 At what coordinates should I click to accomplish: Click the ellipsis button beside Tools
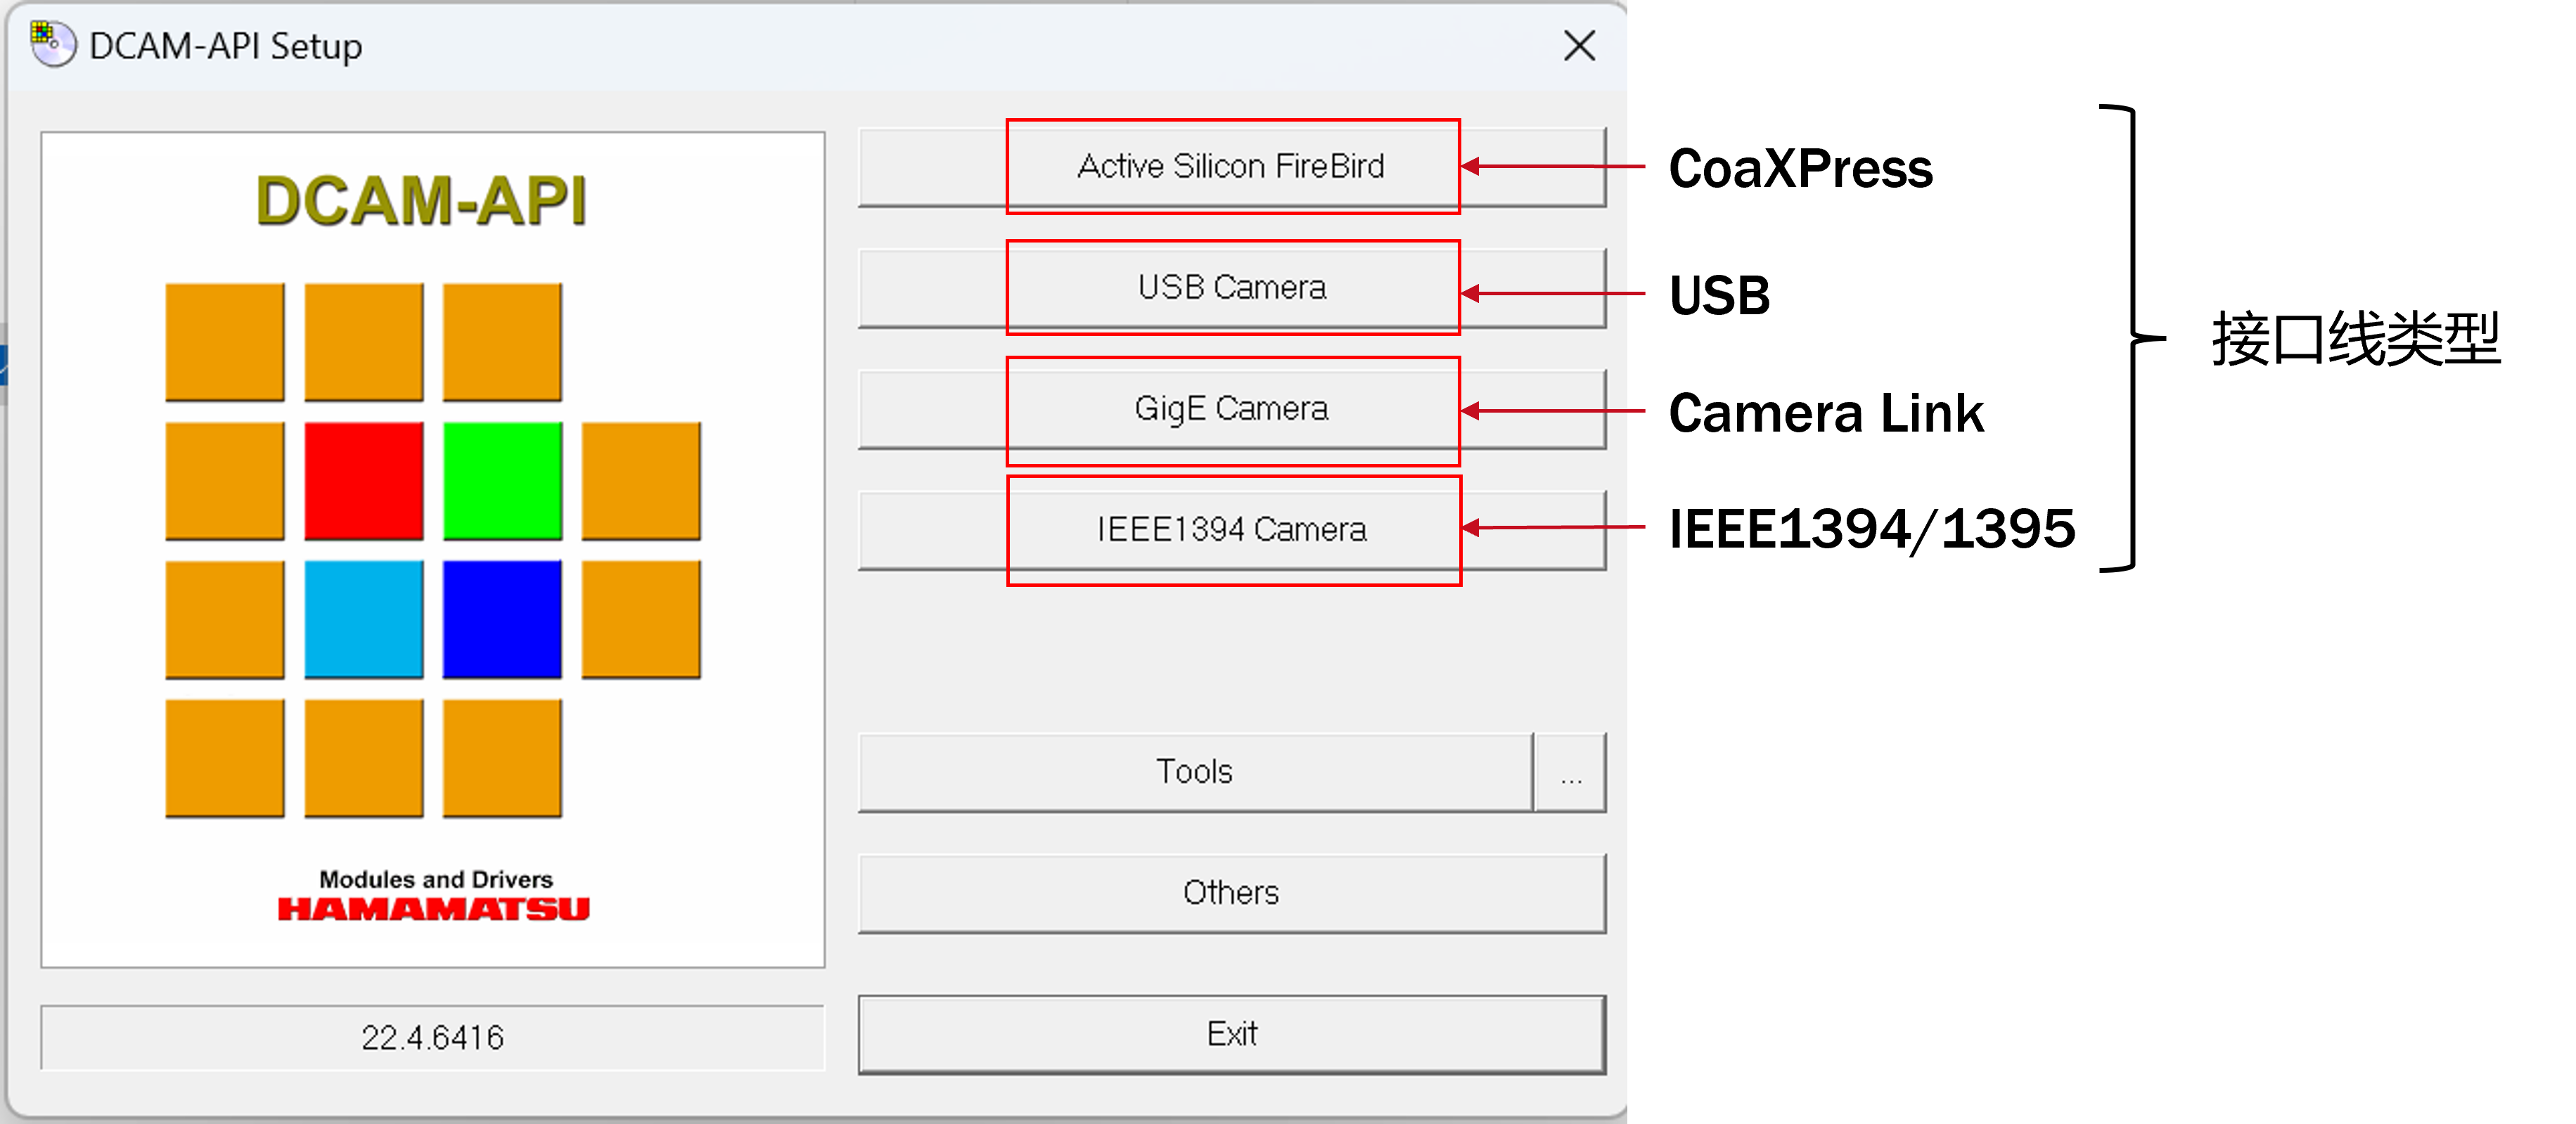1571,772
